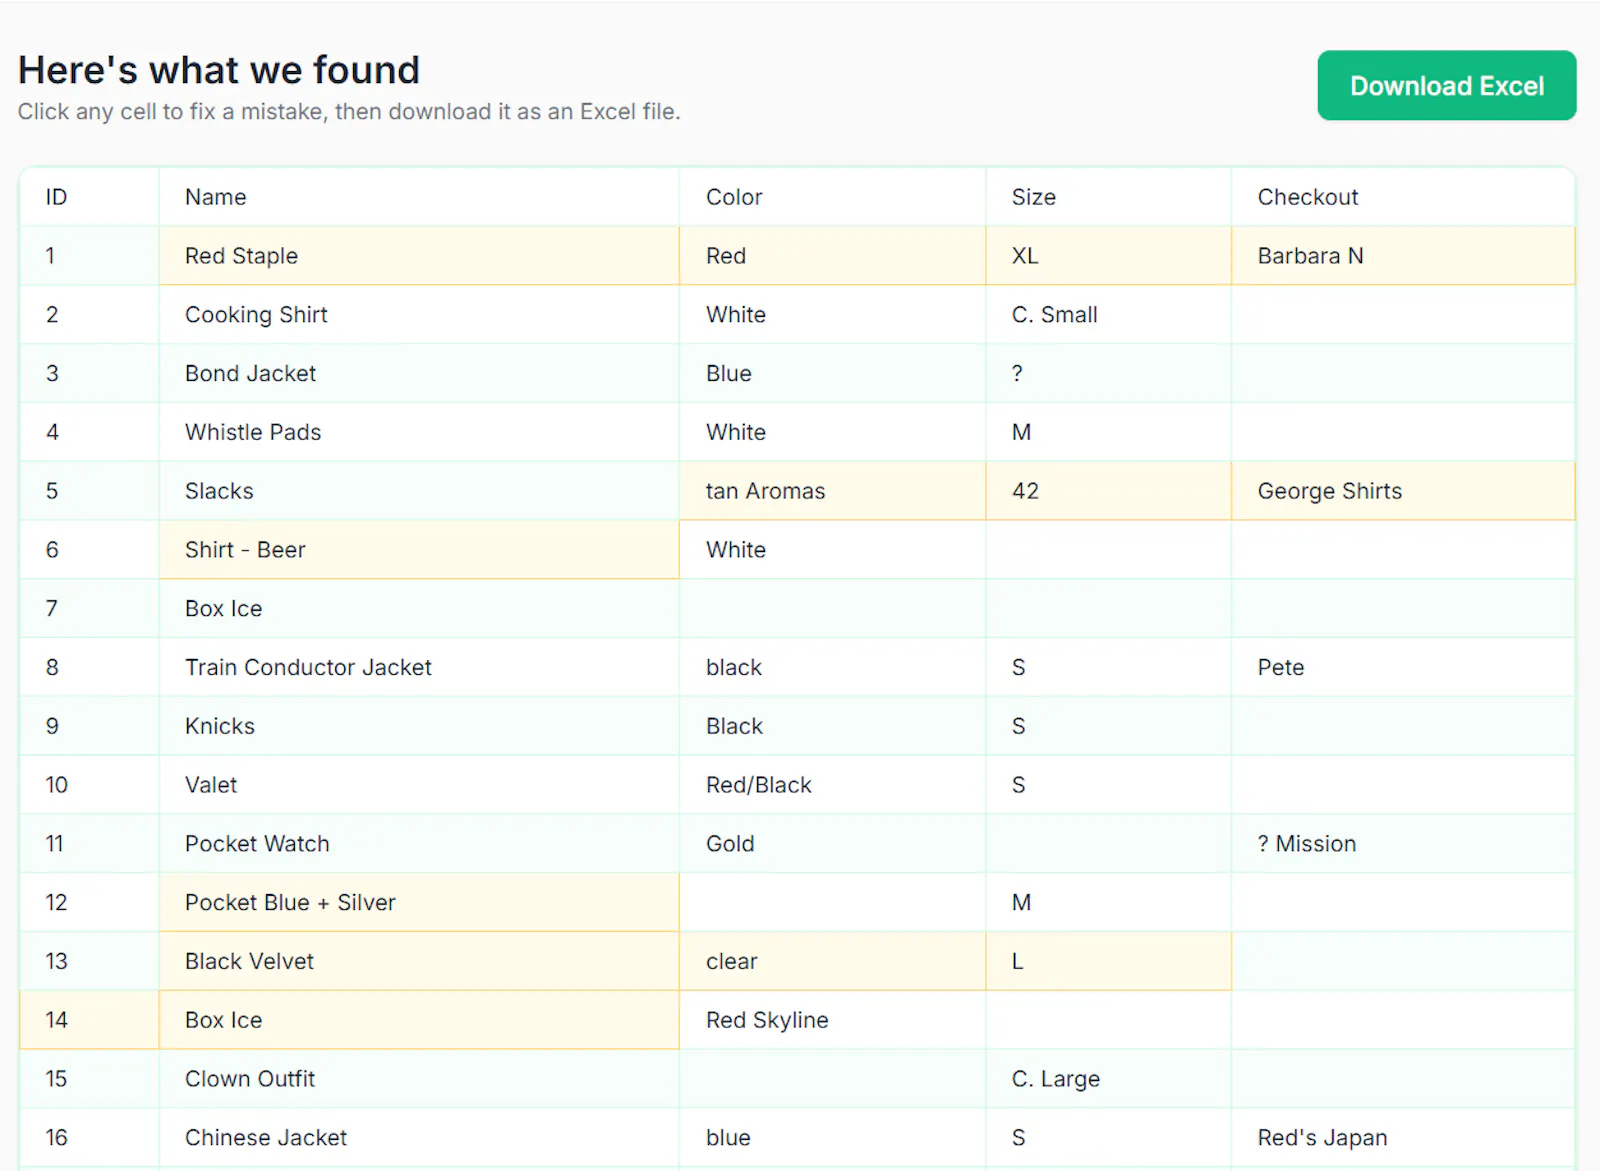
Task: Edit the 'C. Small' size cell
Action: [x=1108, y=315]
